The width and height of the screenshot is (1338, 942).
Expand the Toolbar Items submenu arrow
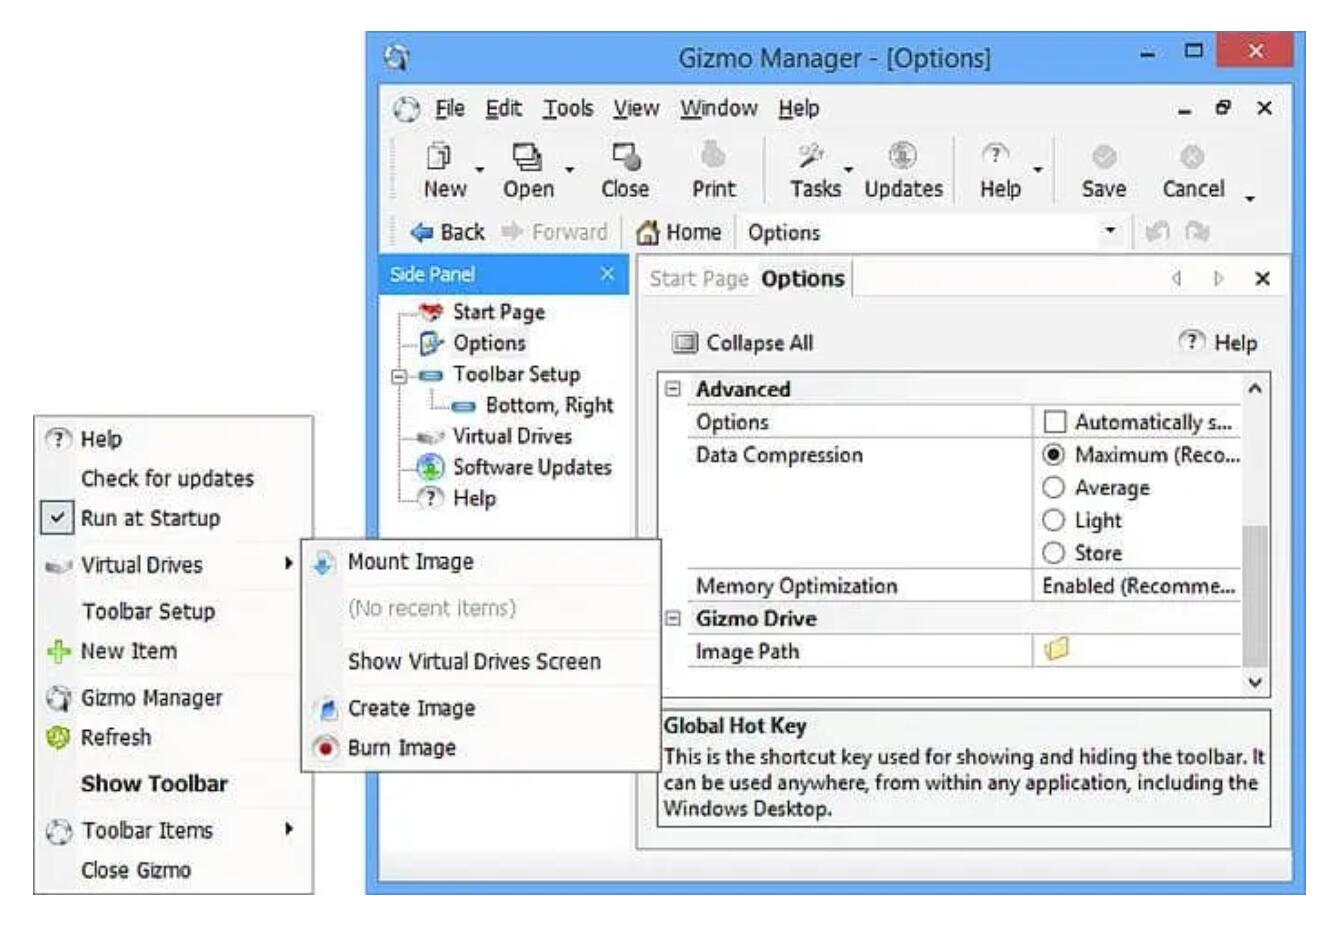288,829
